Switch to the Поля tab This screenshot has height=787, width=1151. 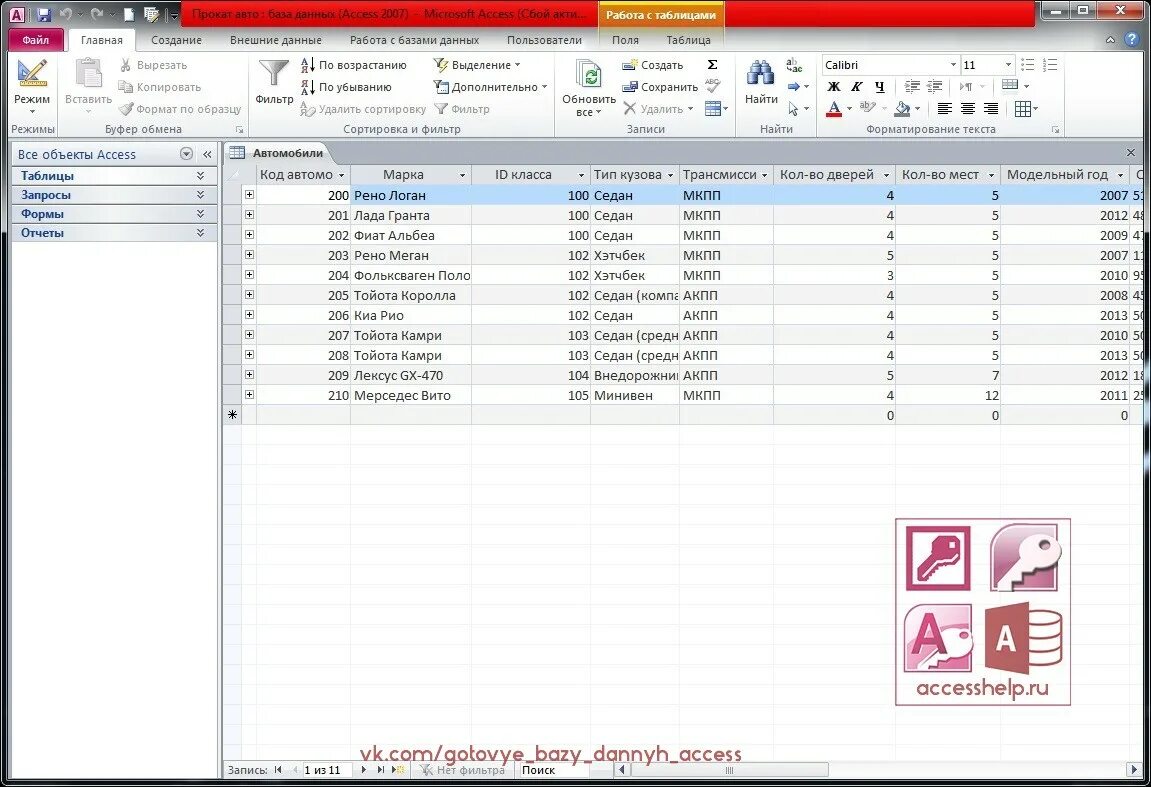click(x=625, y=40)
